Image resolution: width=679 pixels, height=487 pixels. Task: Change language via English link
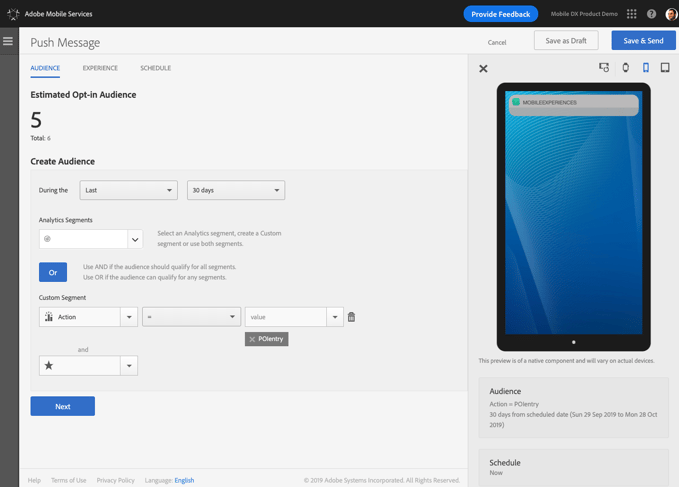(x=184, y=480)
